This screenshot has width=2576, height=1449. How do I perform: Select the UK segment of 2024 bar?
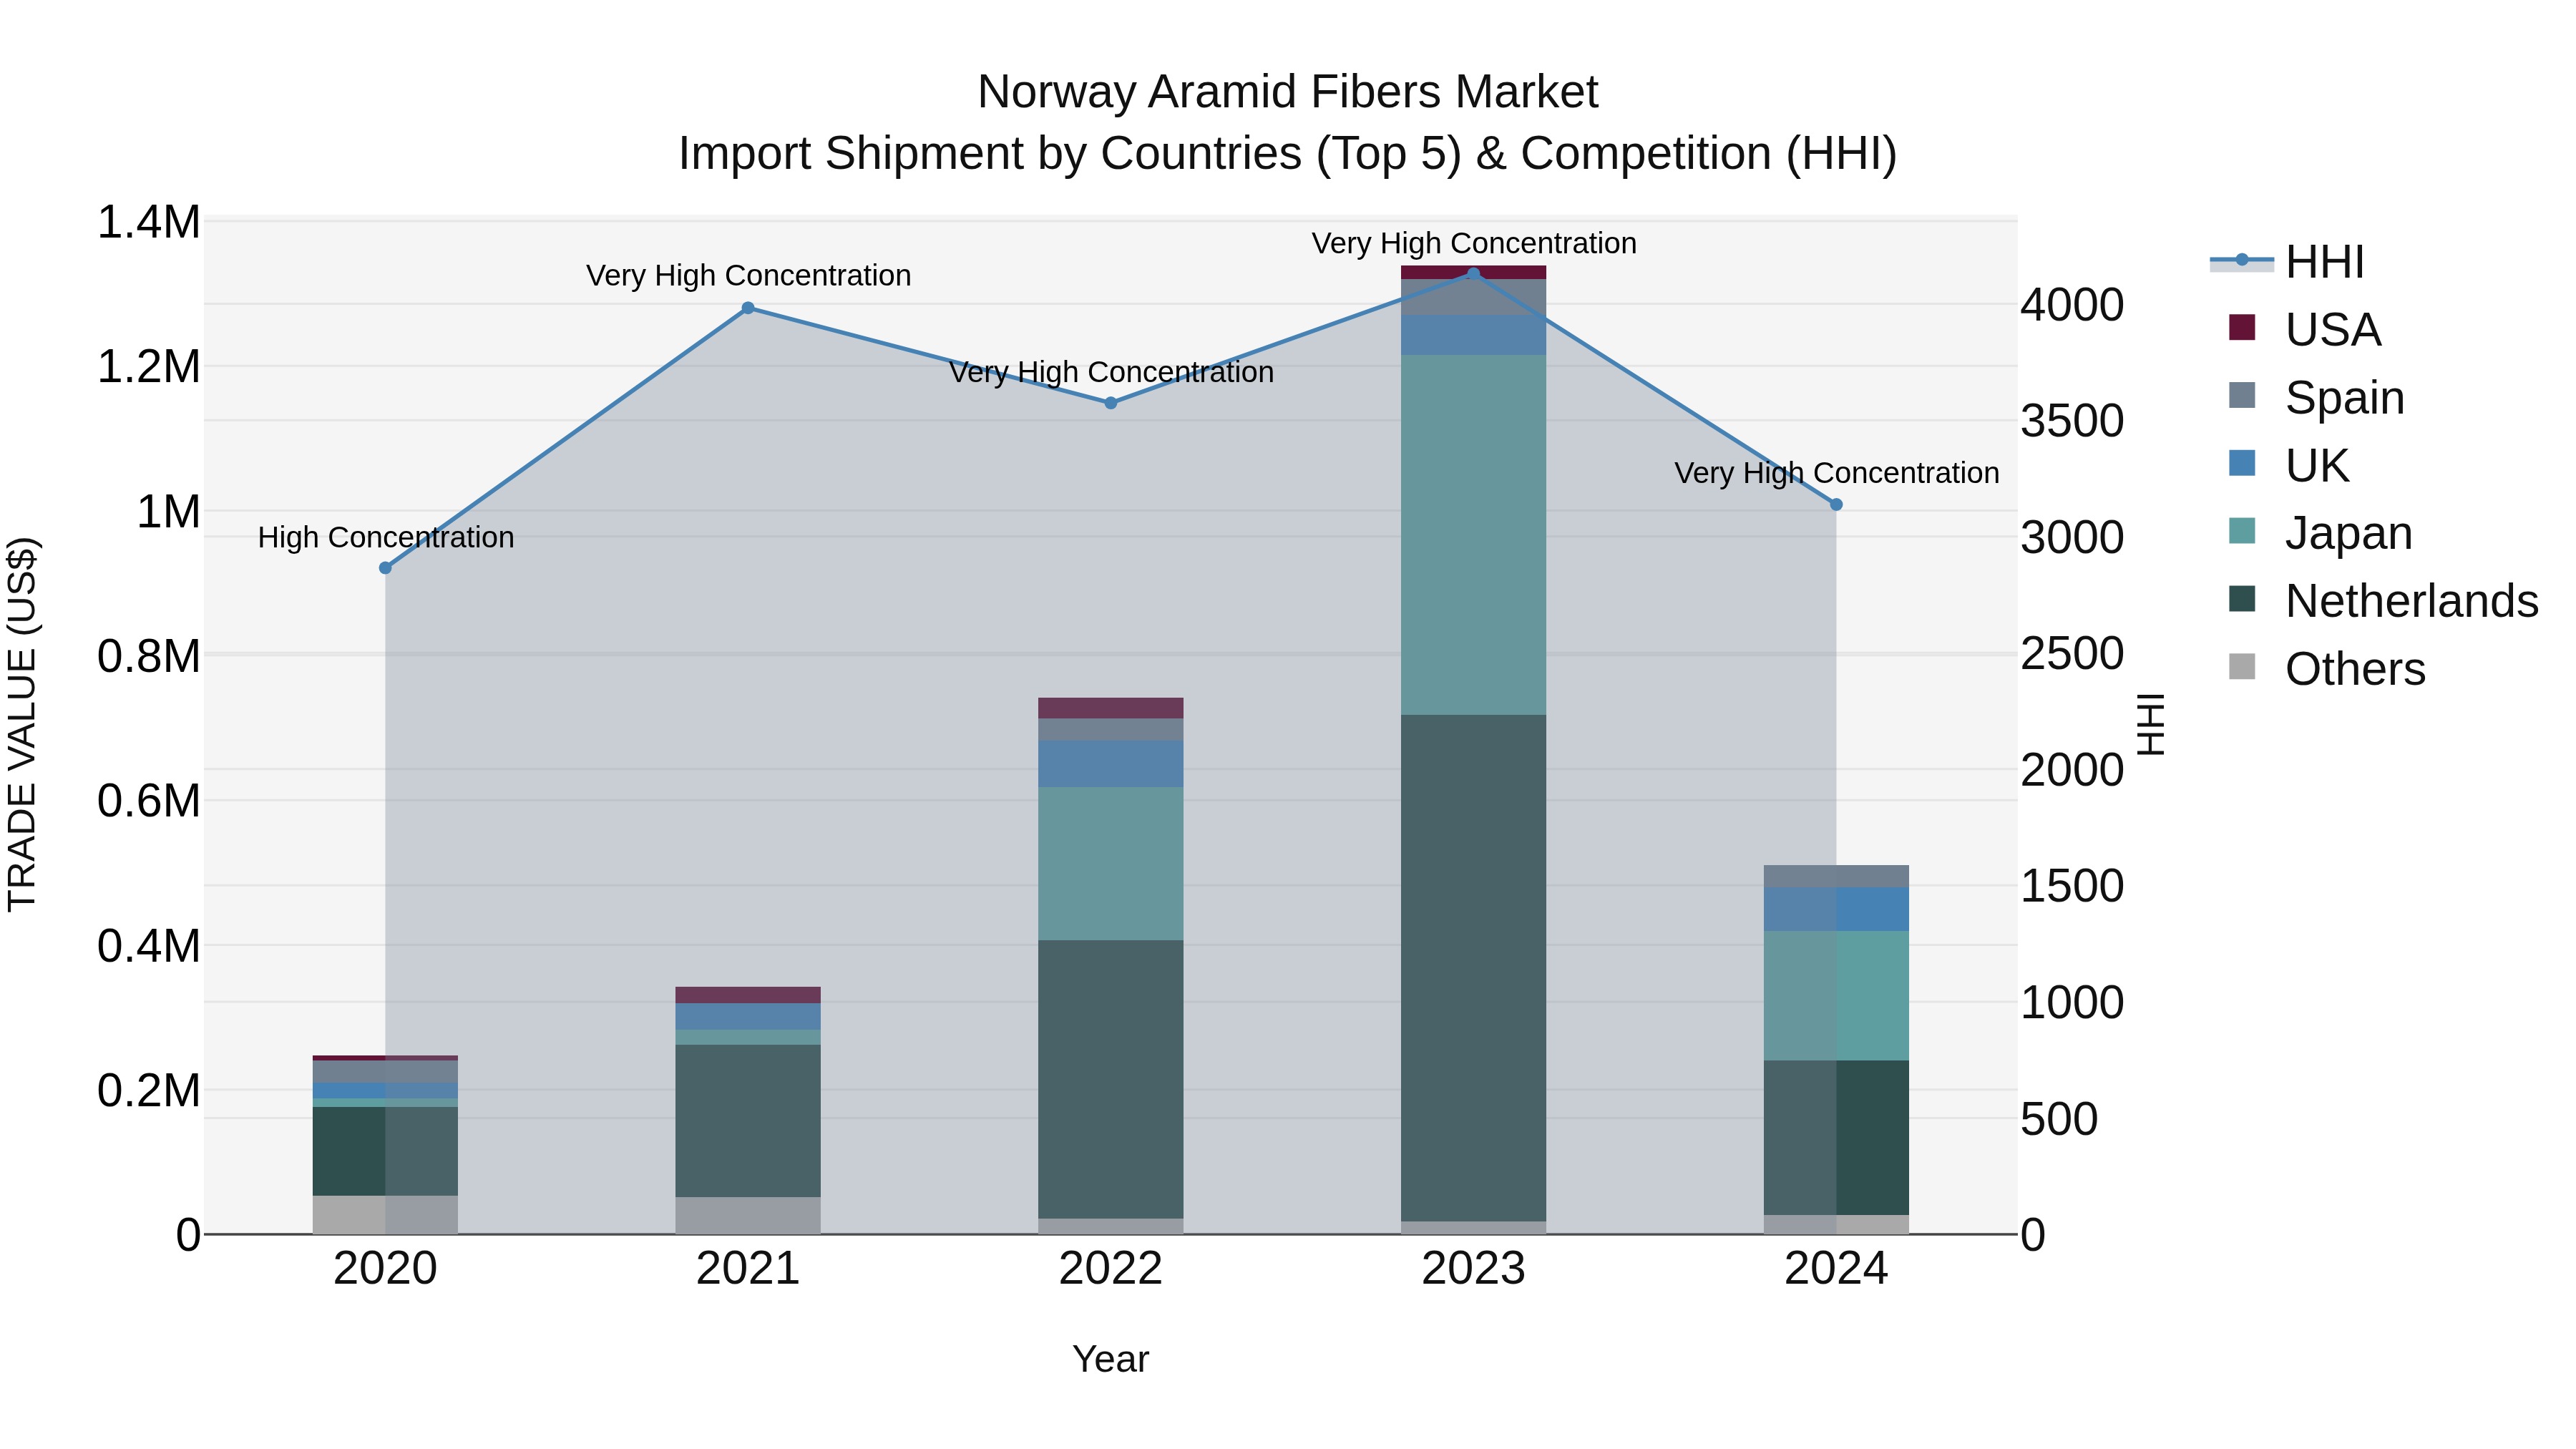click(x=1836, y=909)
